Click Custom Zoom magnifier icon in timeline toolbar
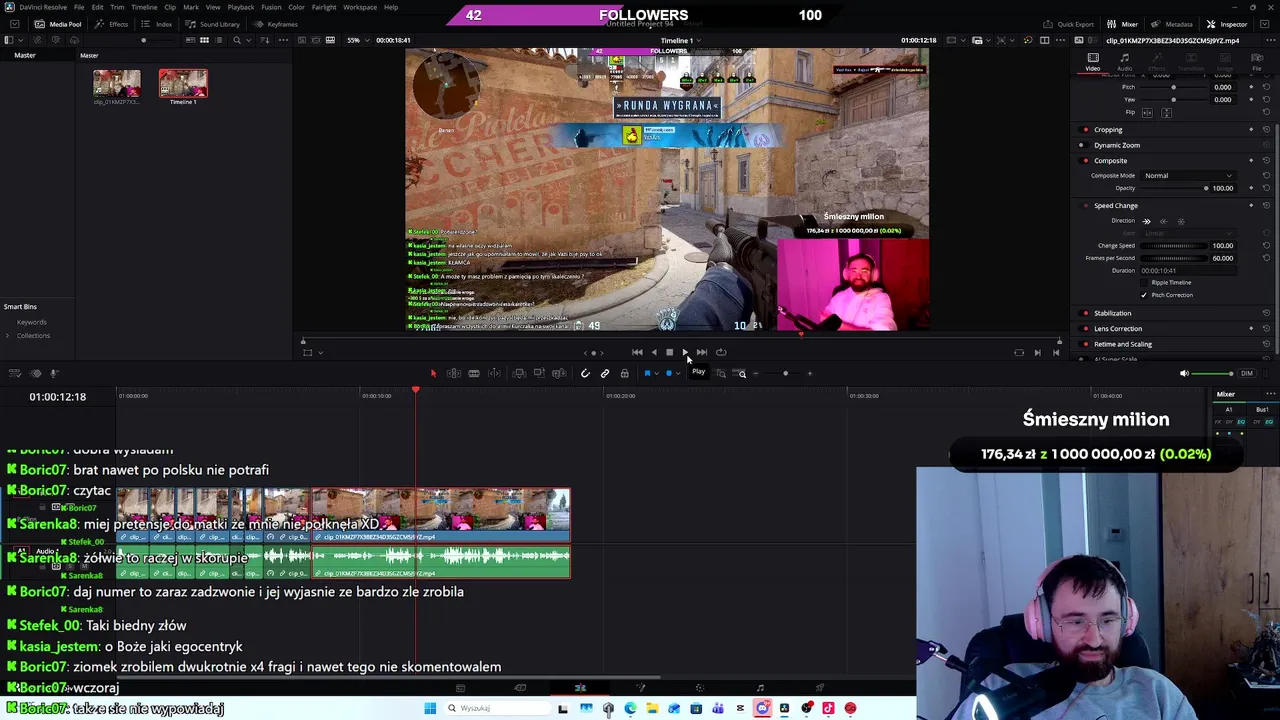This screenshot has width=1280, height=720. 741,373
